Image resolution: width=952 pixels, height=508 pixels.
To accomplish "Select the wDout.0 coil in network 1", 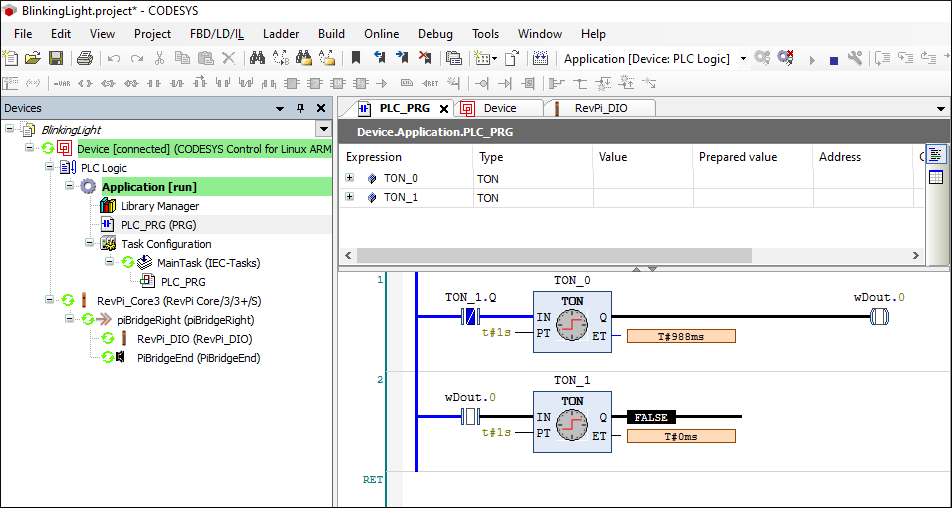I will tap(879, 316).
